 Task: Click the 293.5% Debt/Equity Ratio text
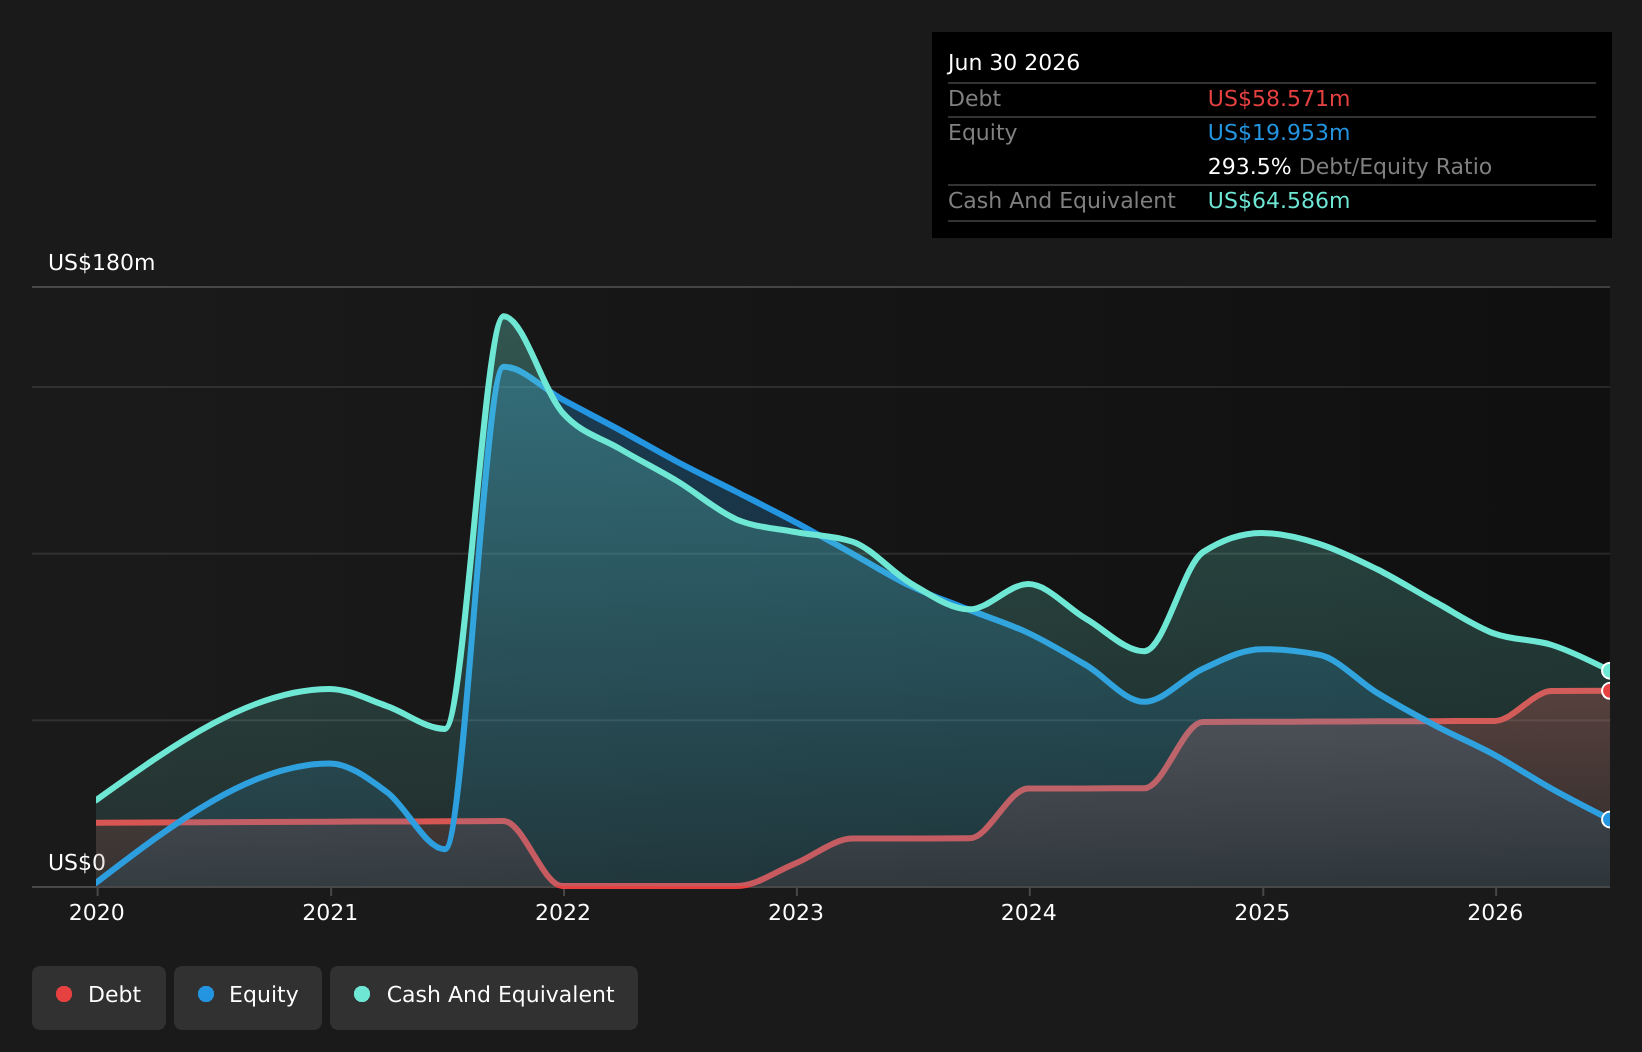pyautogui.click(x=1350, y=167)
